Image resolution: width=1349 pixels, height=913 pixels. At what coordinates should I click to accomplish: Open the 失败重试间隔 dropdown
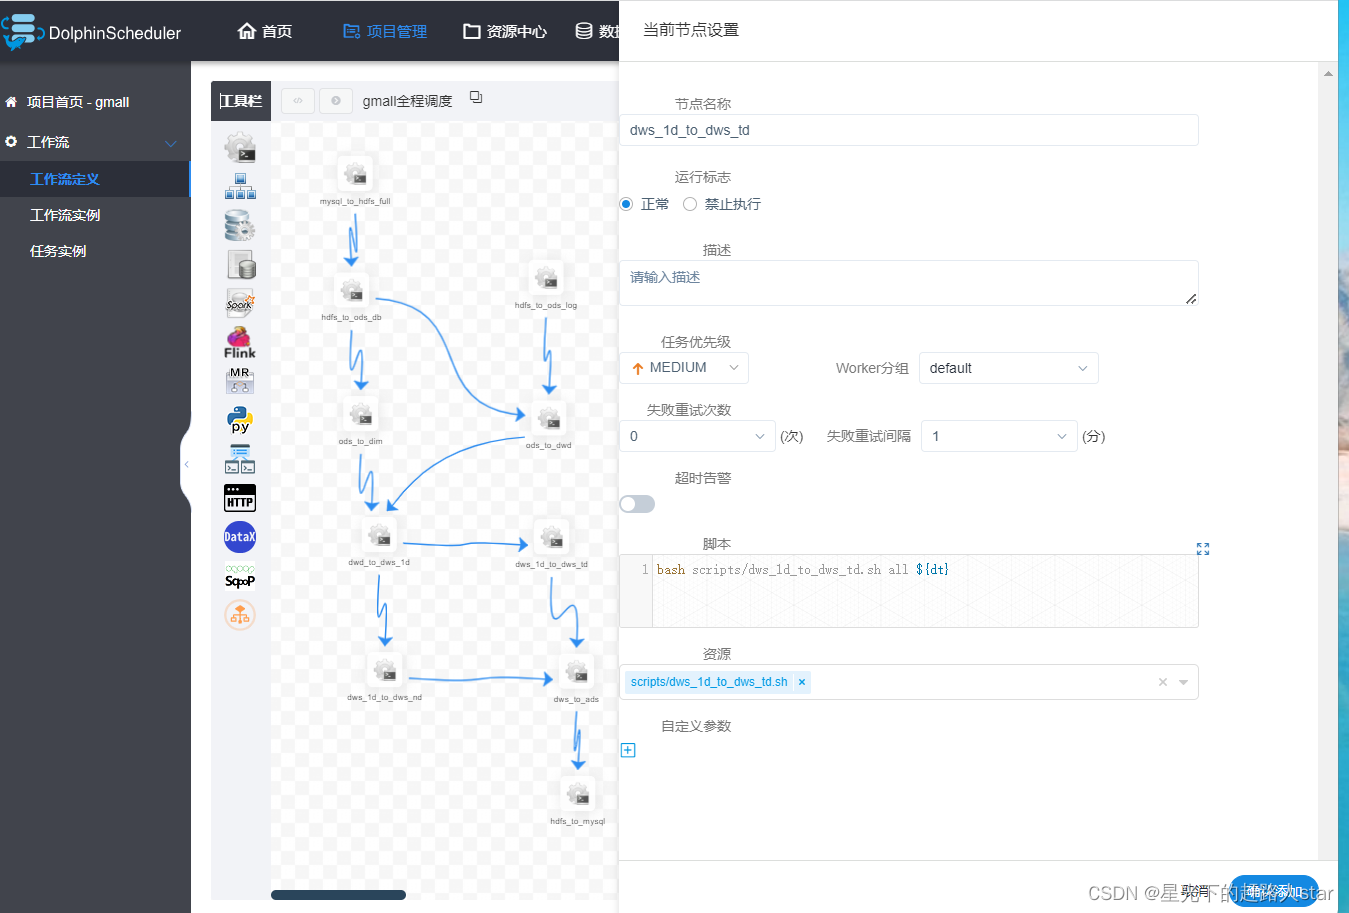999,436
